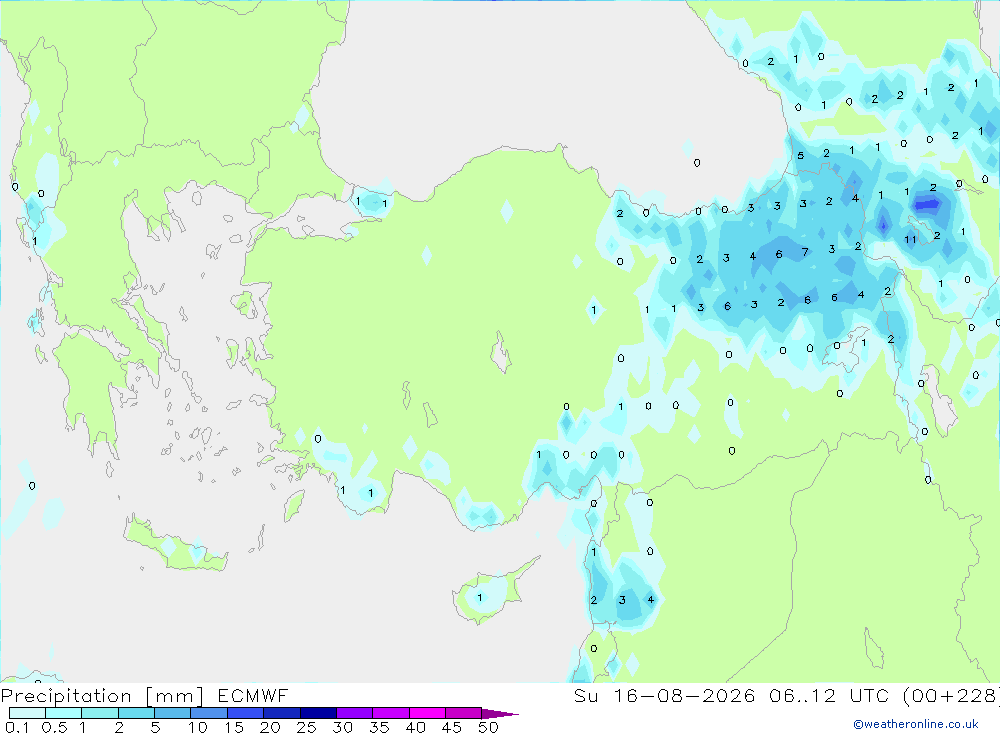Select the 35–40 mm violet legend swatch

(391, 713)
